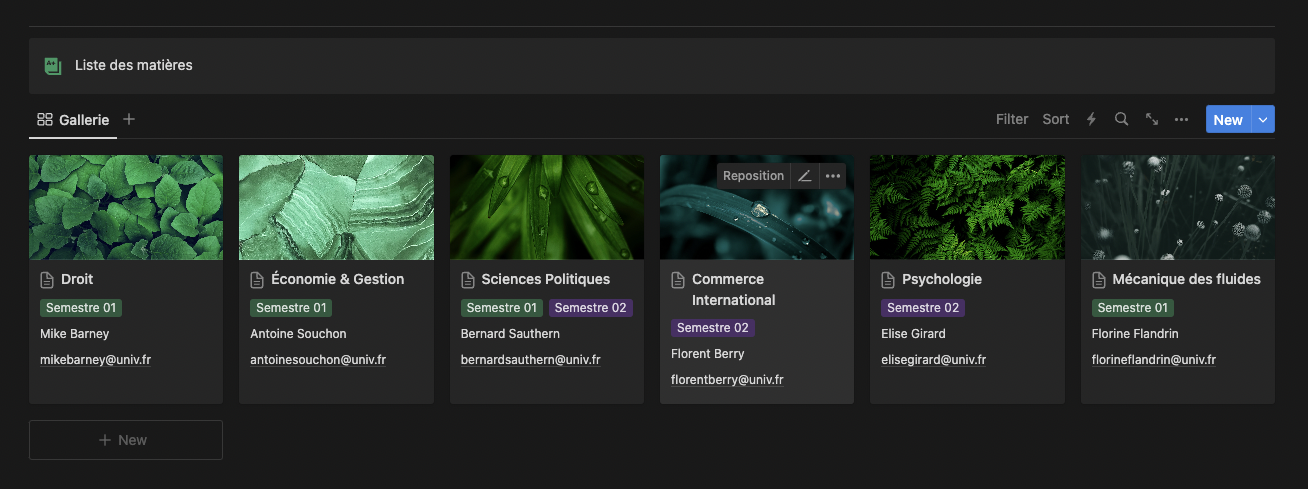This screenshot has height=489, width=1308.
Task: Open the Sort menu
Action: [x=1055, y=119]
